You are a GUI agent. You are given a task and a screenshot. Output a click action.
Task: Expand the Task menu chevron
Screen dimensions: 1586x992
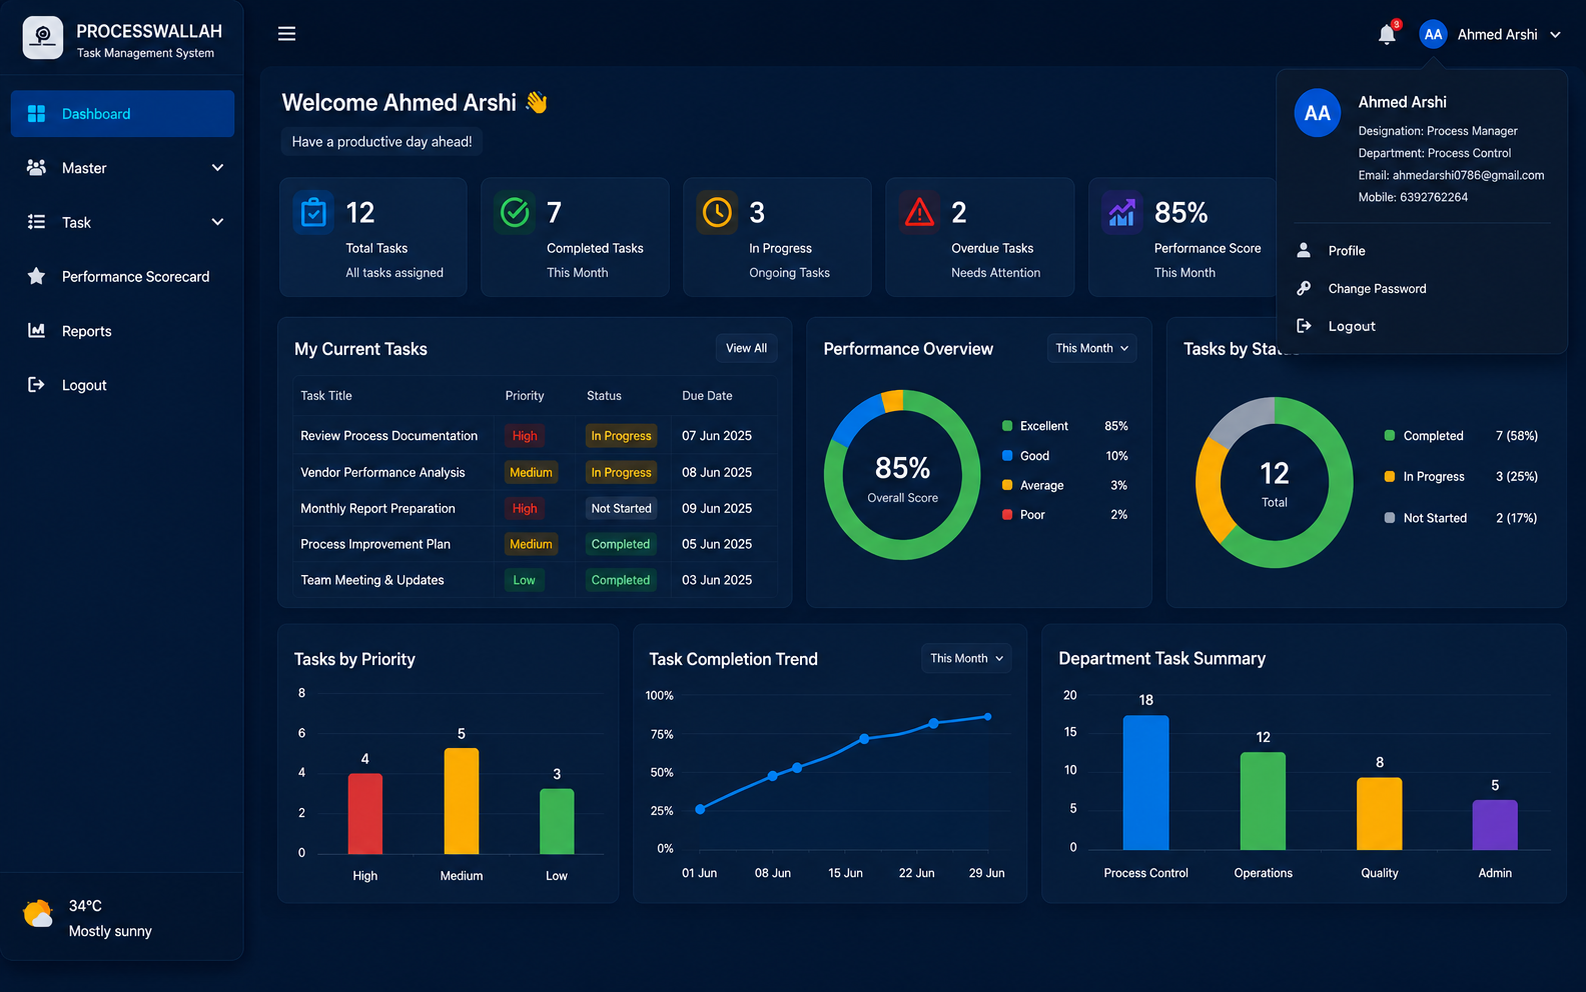tap(217, 222)
